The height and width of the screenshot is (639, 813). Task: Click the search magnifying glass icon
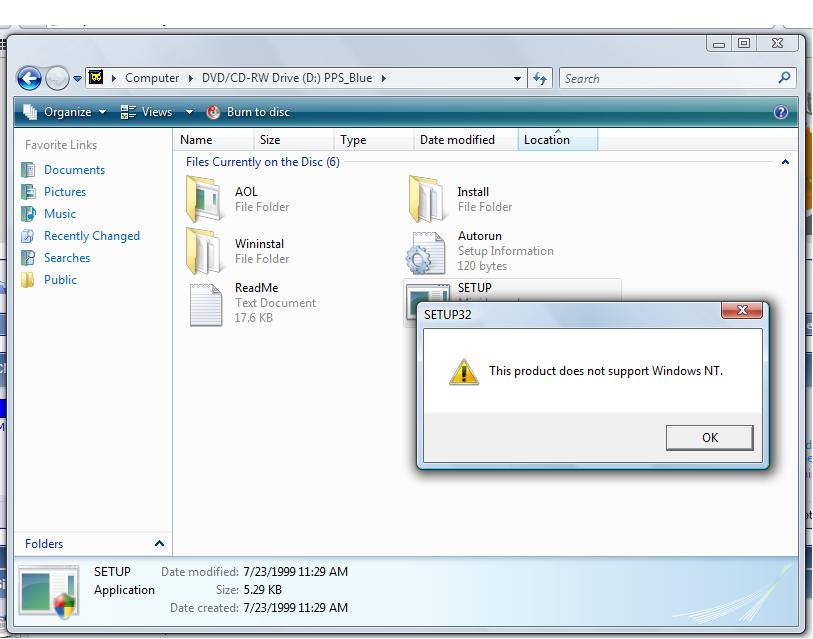pyautogui.click(x=784, y=78)
